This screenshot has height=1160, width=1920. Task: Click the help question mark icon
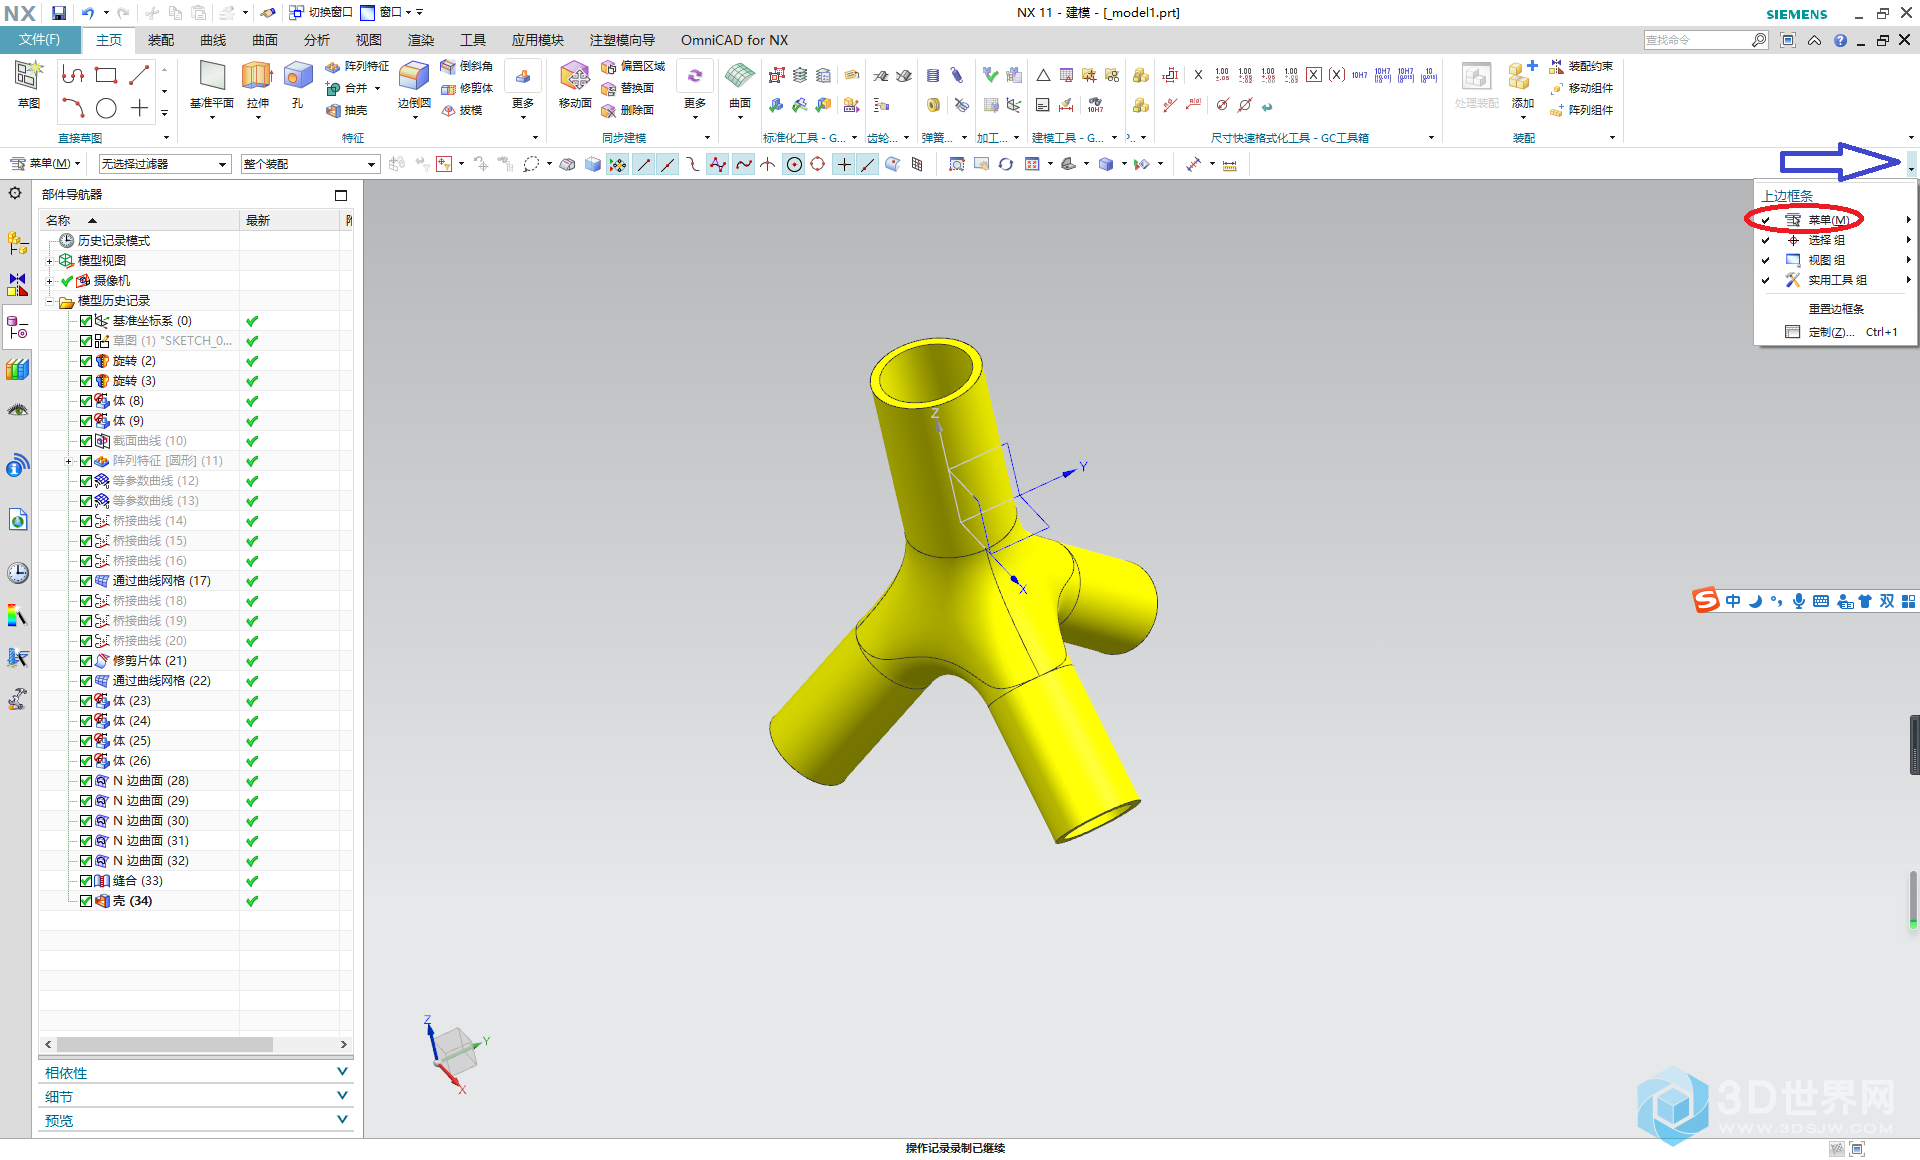[x=1840, y=41]
